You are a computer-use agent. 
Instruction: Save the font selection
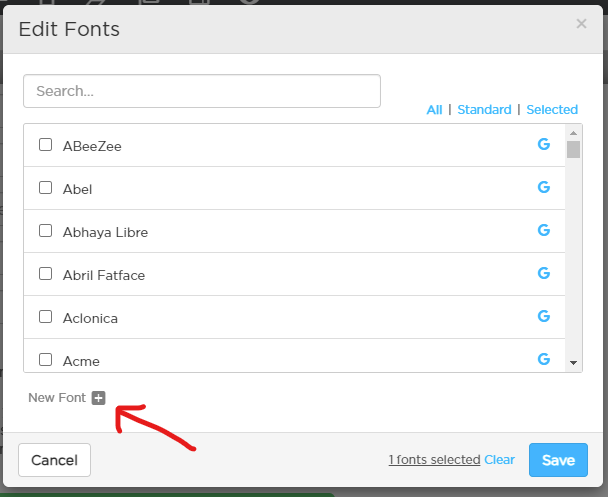pyautogui.click(x=558, y=460)
